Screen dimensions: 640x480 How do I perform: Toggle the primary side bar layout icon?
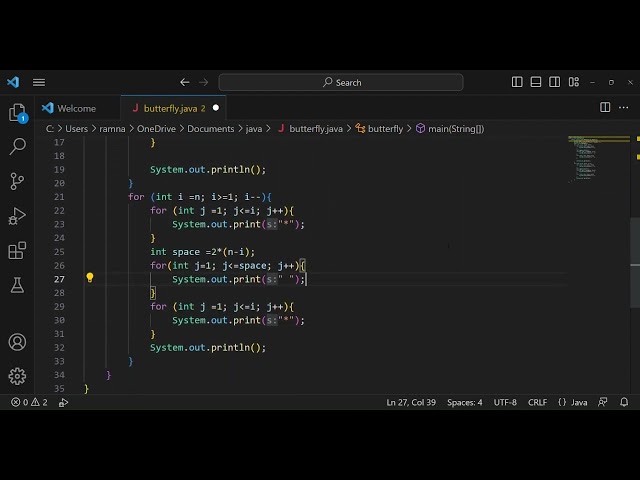pos(517,82)
